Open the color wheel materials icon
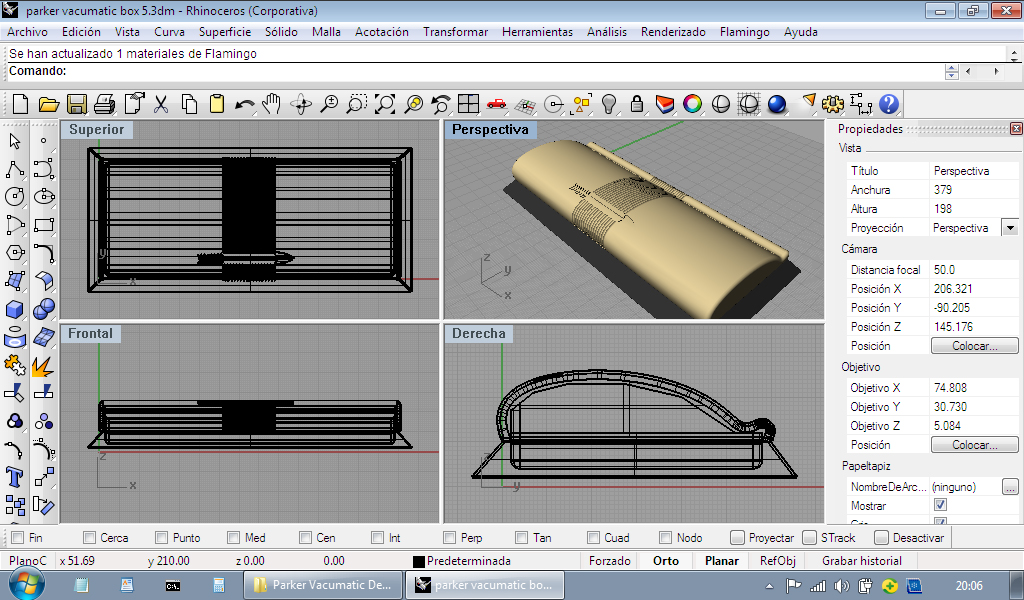Image resolution: width=1024 pixels, height=600 pixels. click(x=692, y=104)
